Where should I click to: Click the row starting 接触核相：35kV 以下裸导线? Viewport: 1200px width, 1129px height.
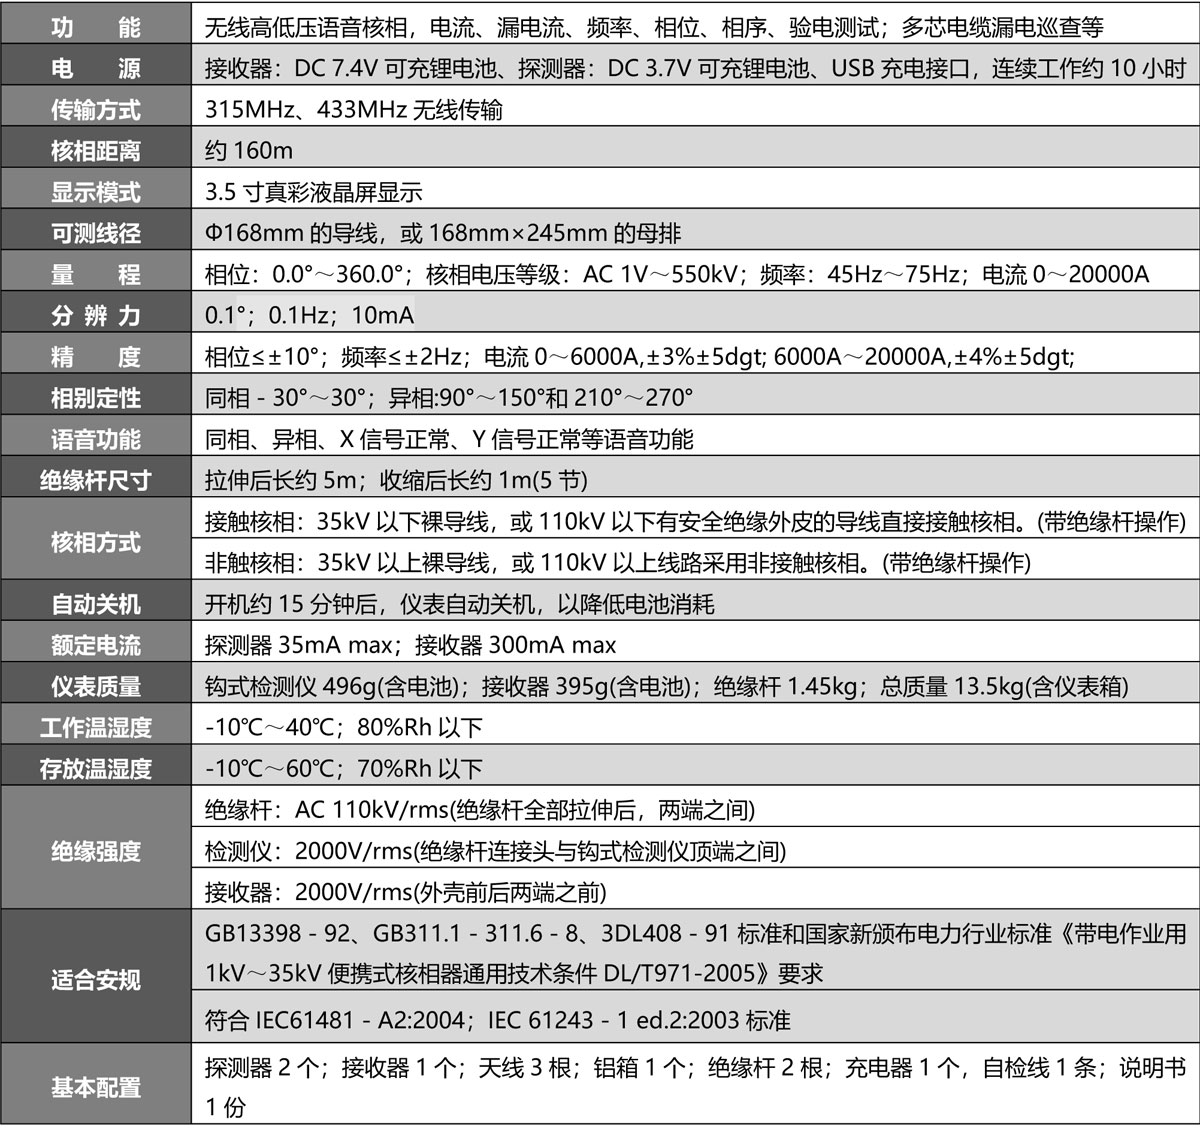tap(695, 521)
